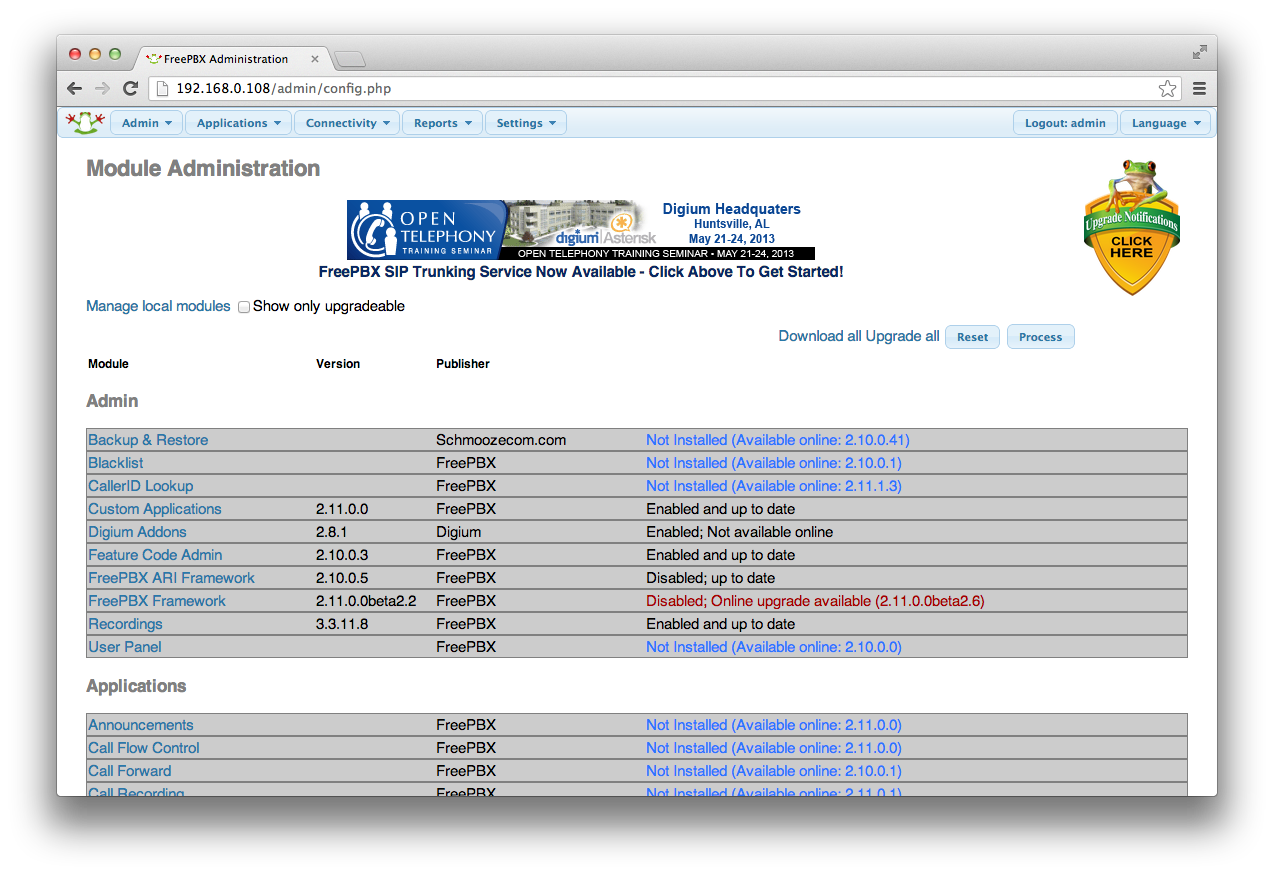Open the CallerID Lookup module
Image resolution: width=1274 pixels, height=875 pixels.
[141, 486]
